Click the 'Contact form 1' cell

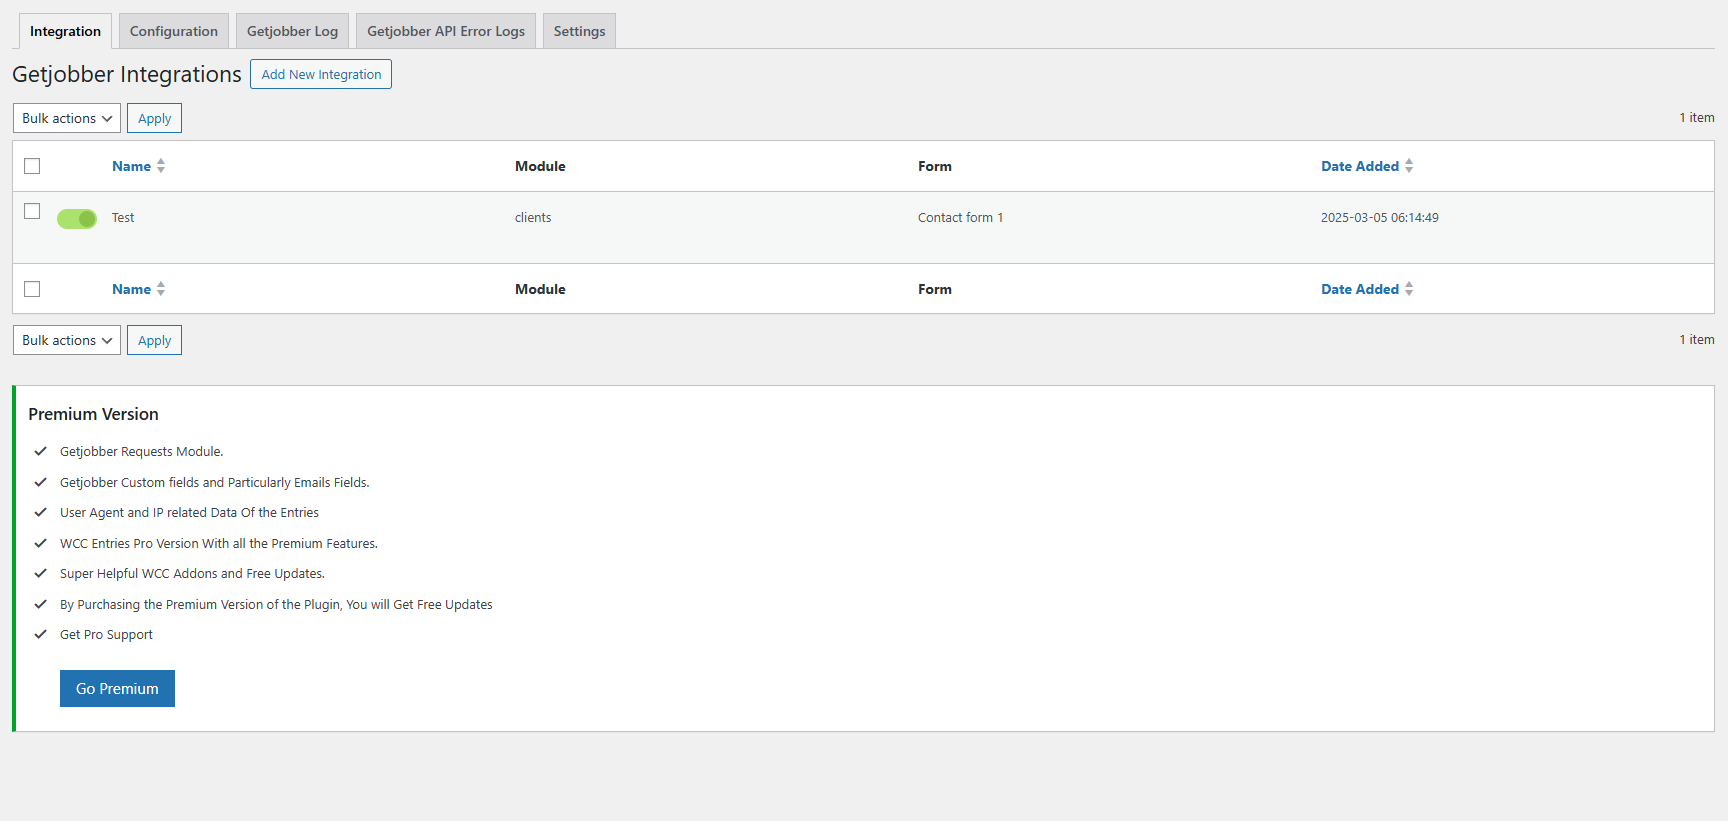pos(960,217)
